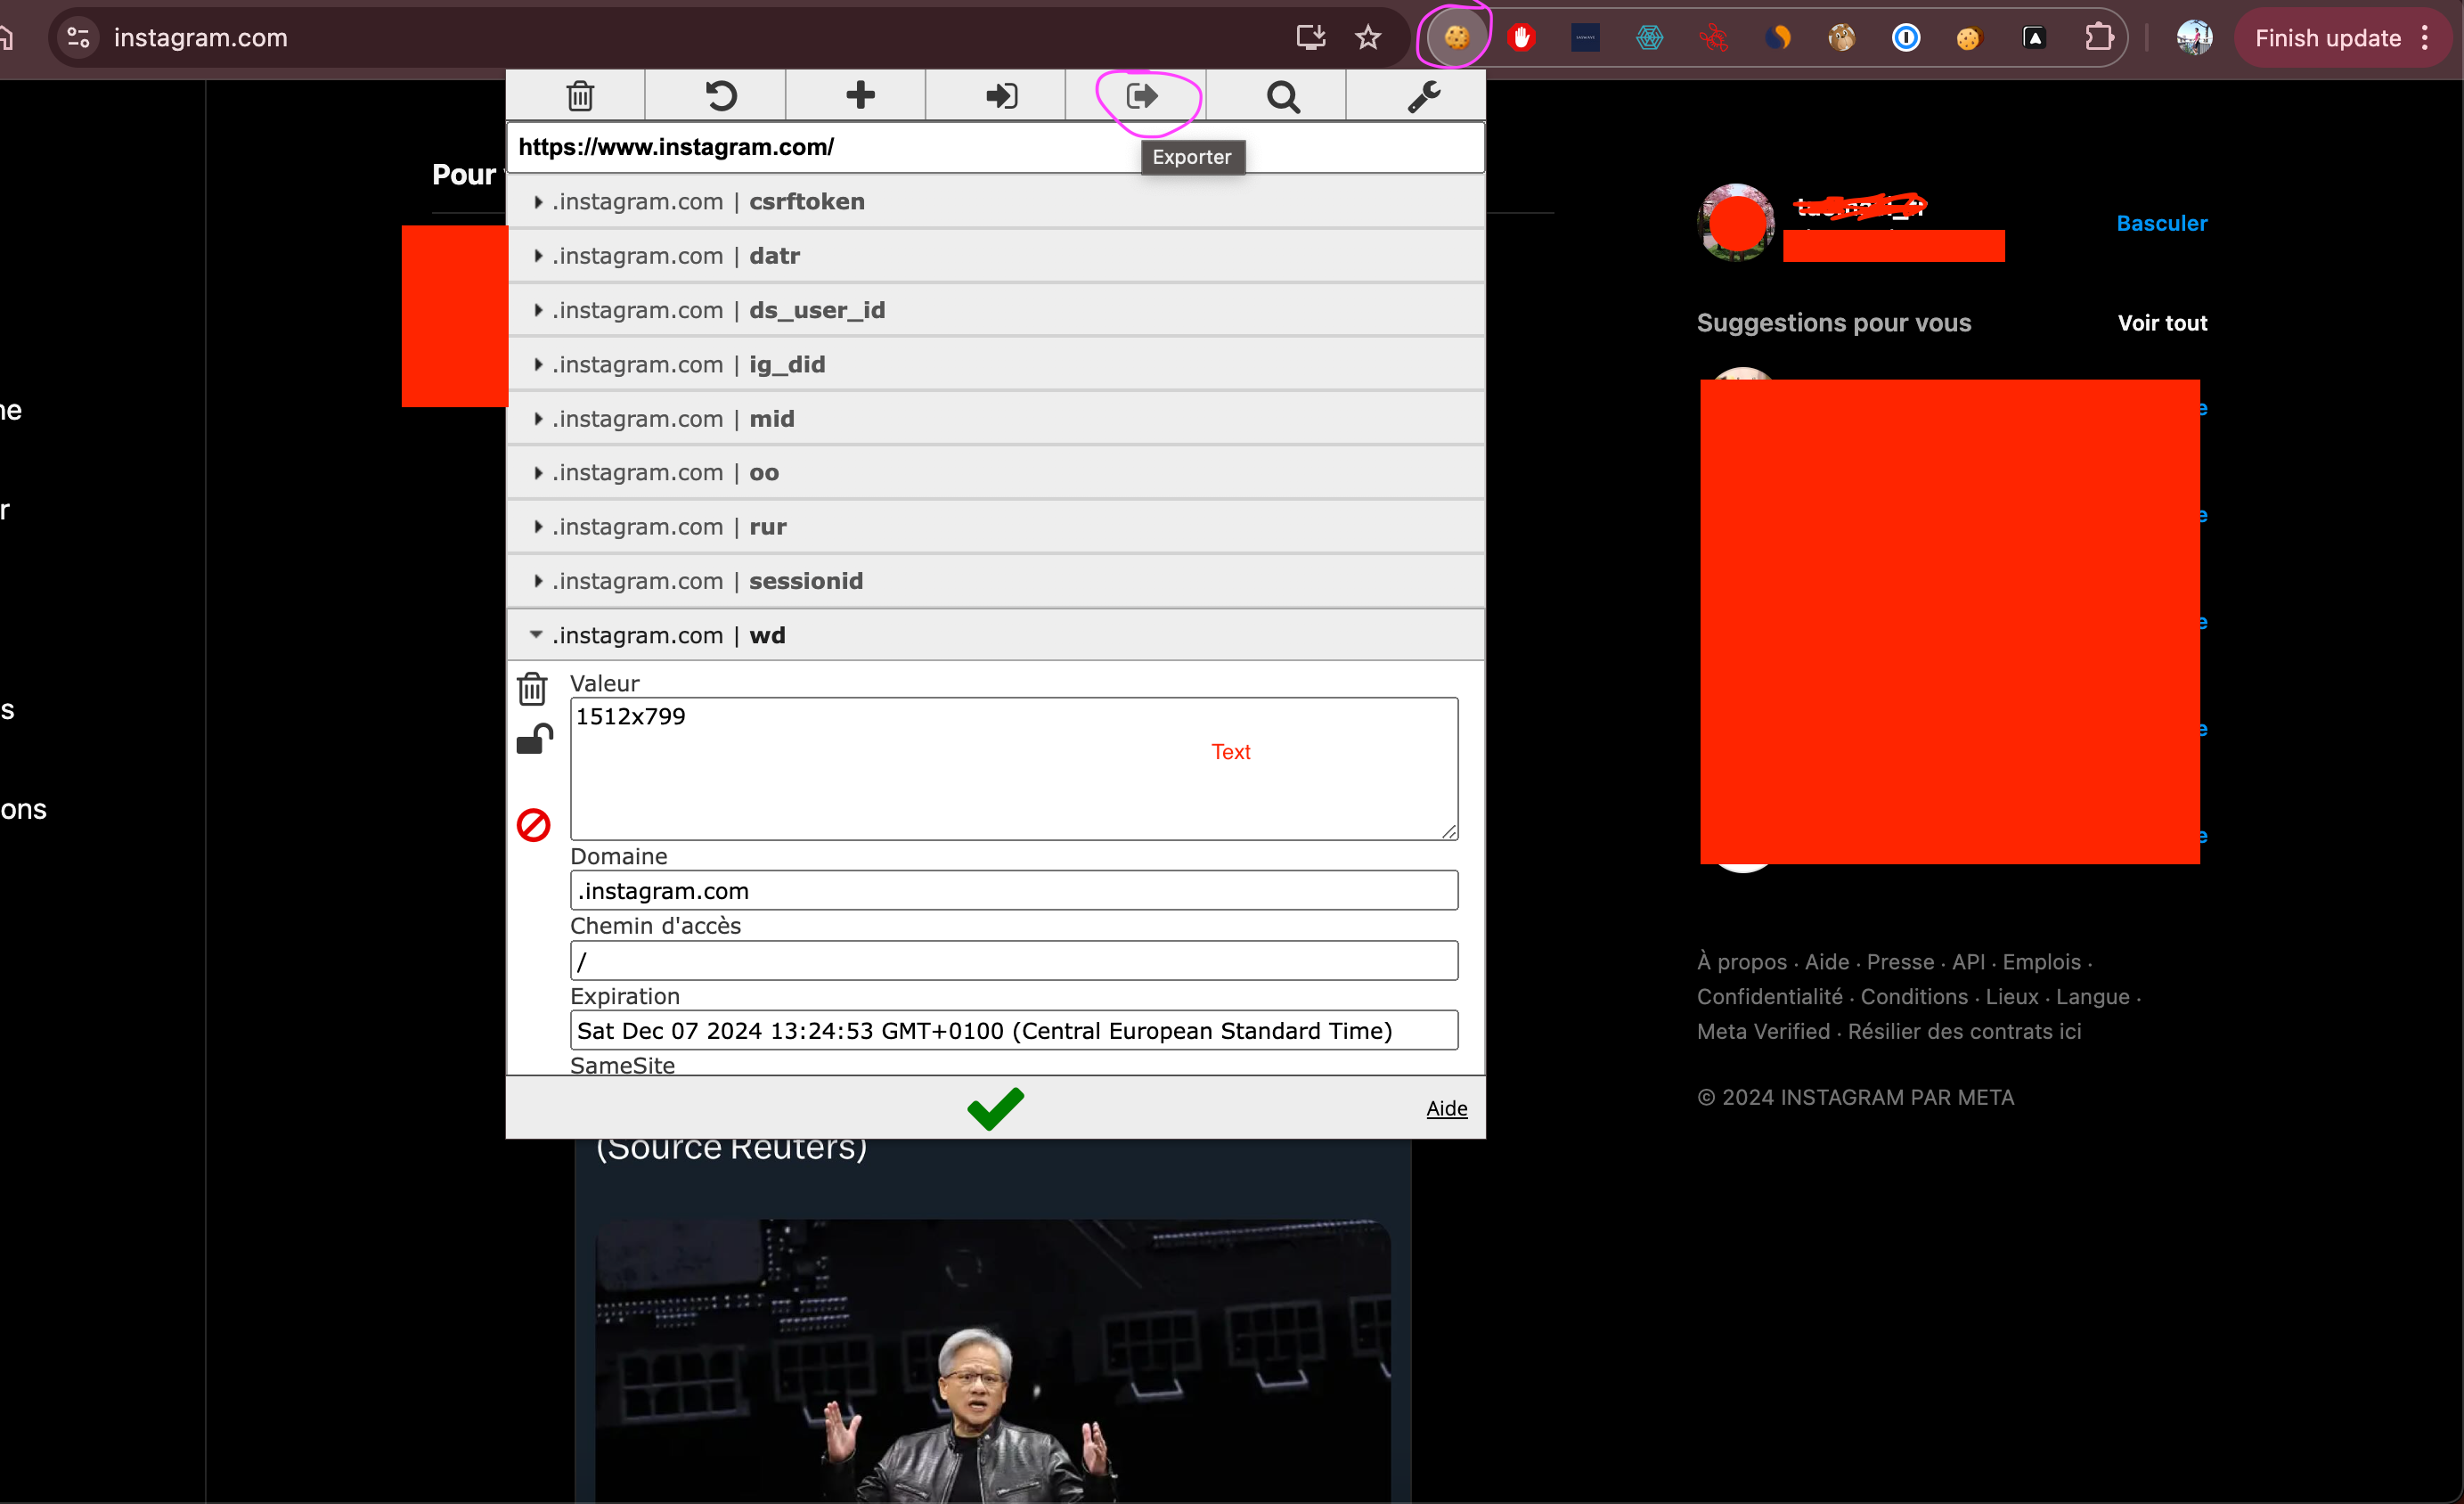Click Voir tout suggestions link
The image size is (2464, 1504).
click(2163, 323)
